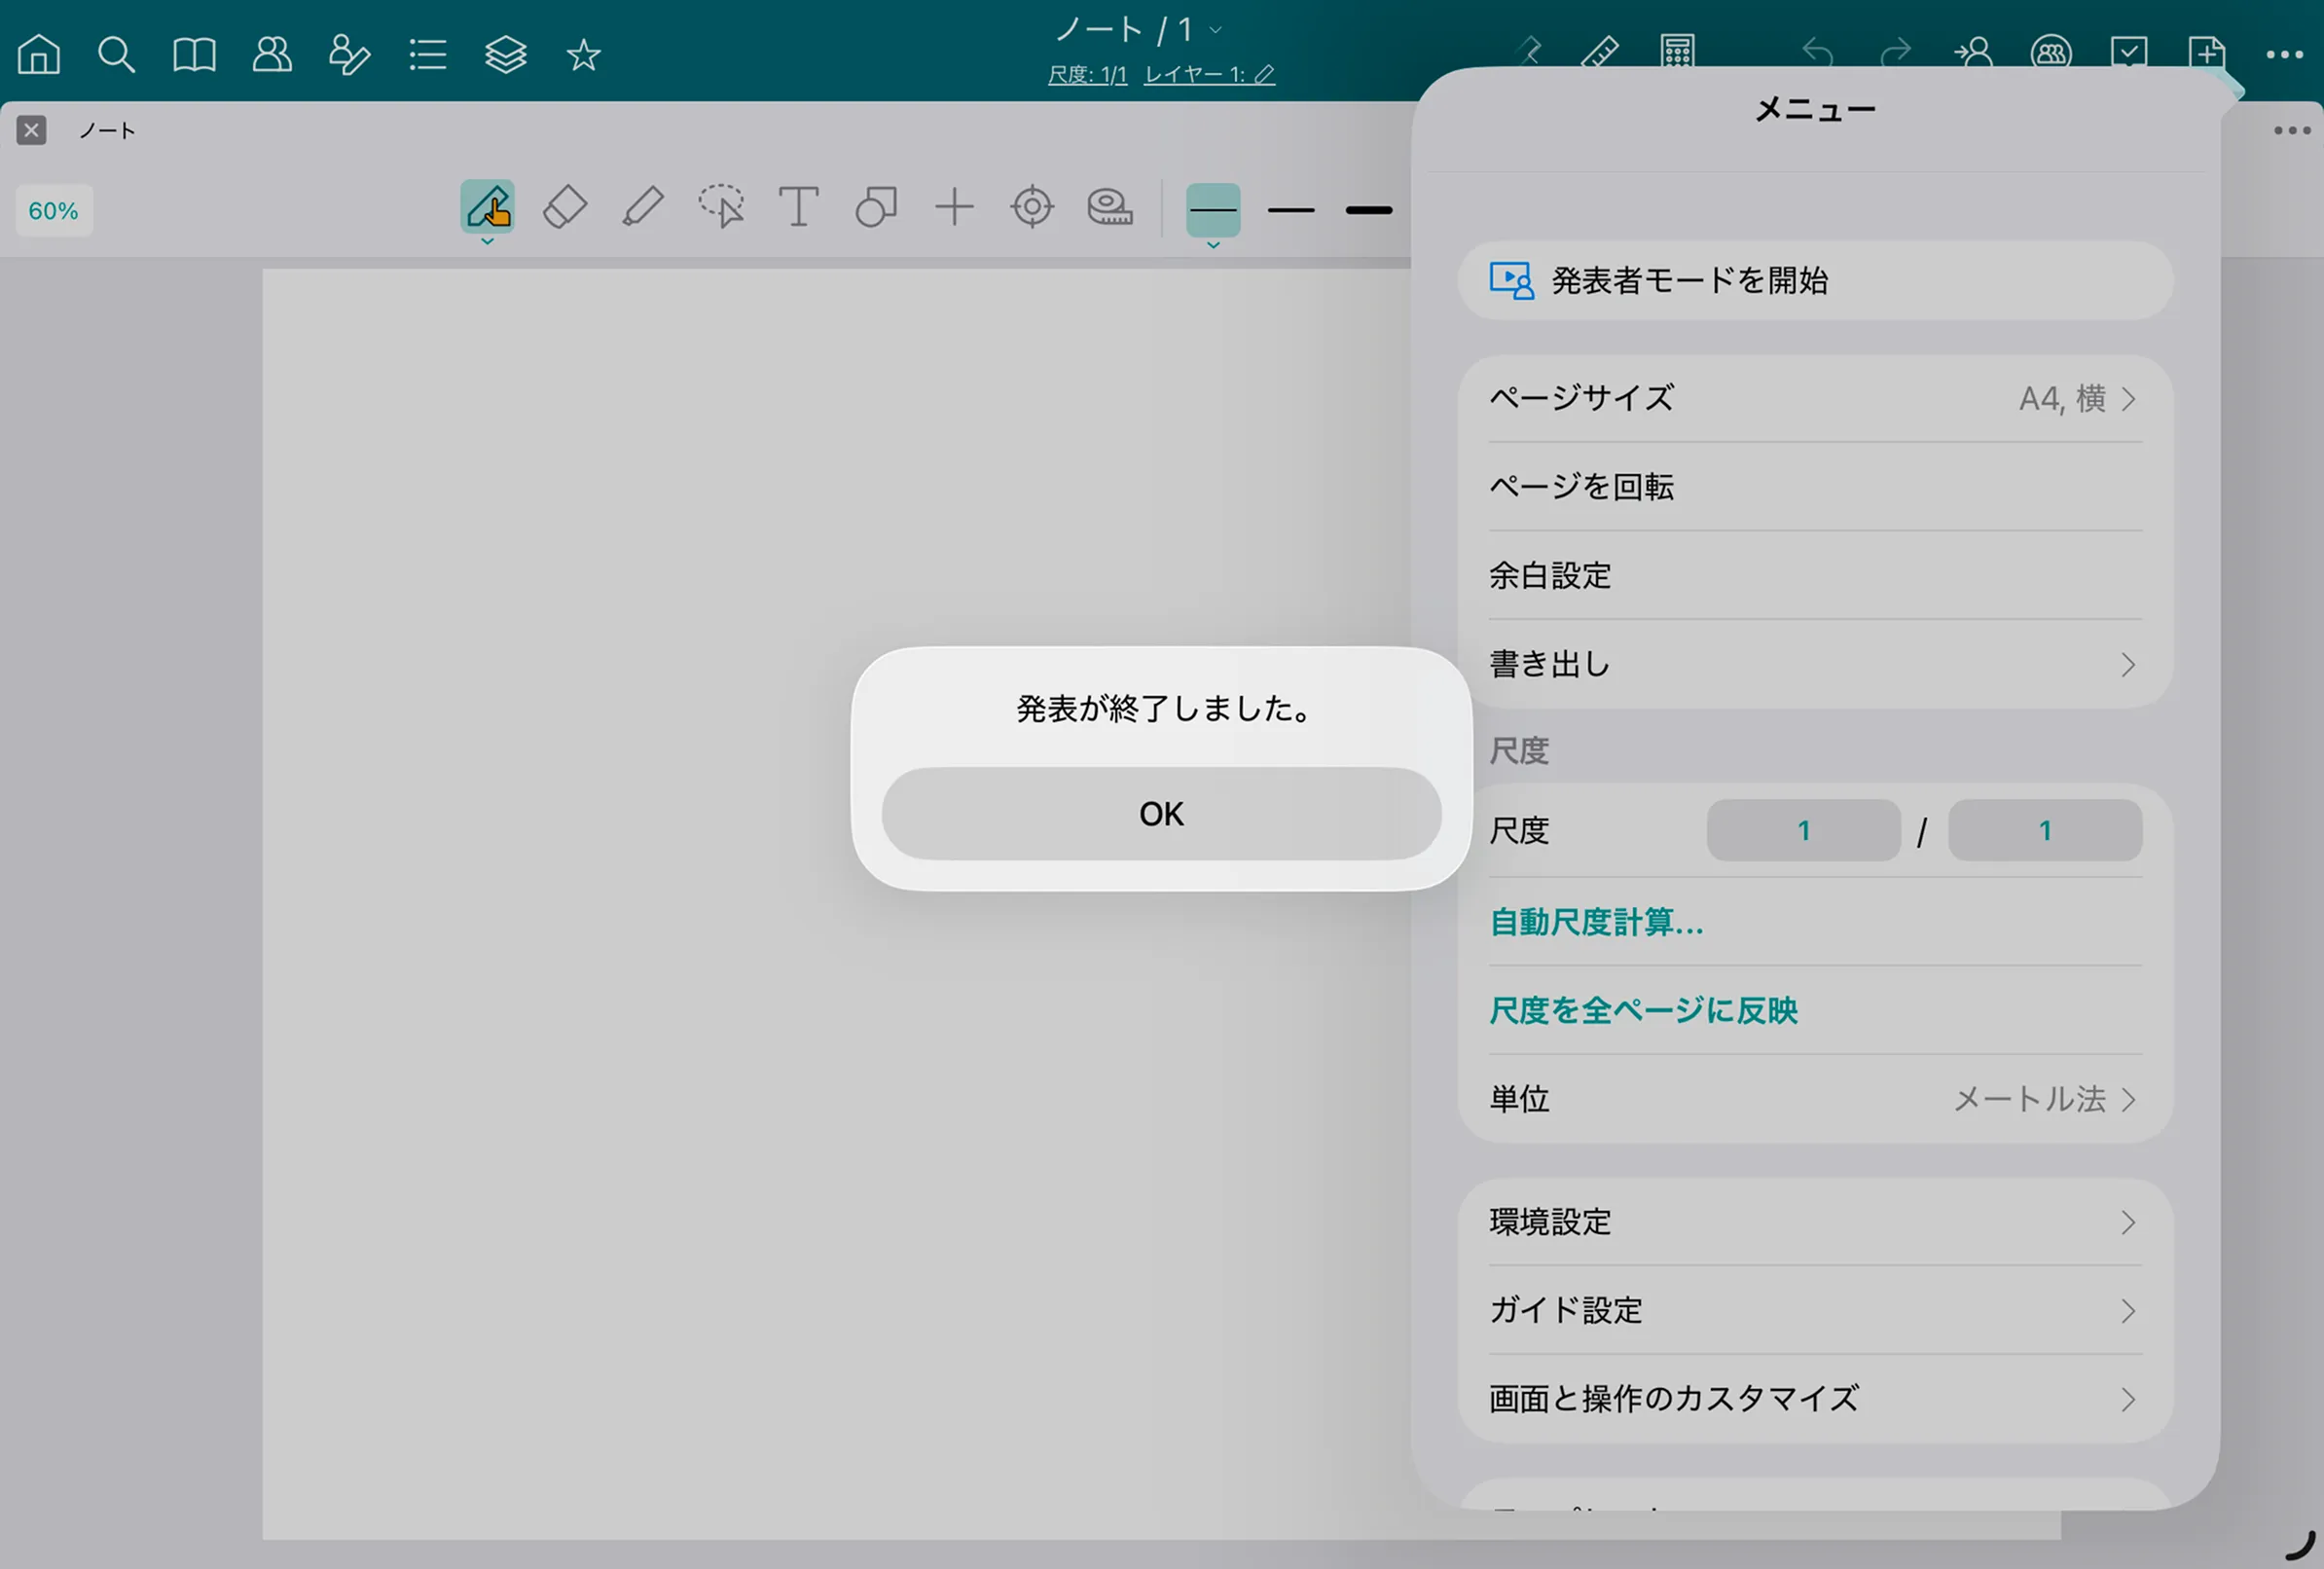Activate the Lasso selection tool
This screenshot has height=1569, width=2324.
tap(720, 208)
